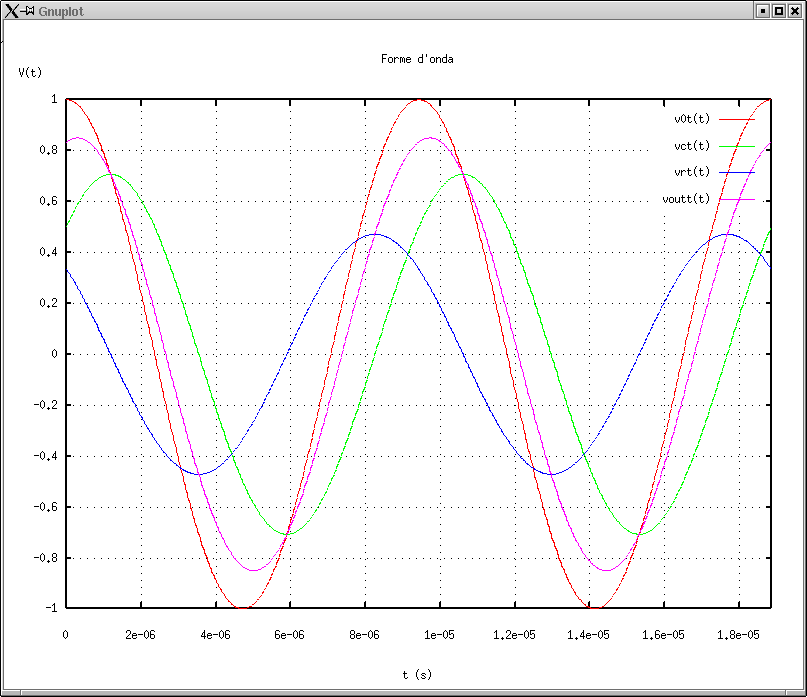This screenshot has width=807, height=697.
Task: Click the 0.8 y-axis tick label
Action: coord(48,150)
